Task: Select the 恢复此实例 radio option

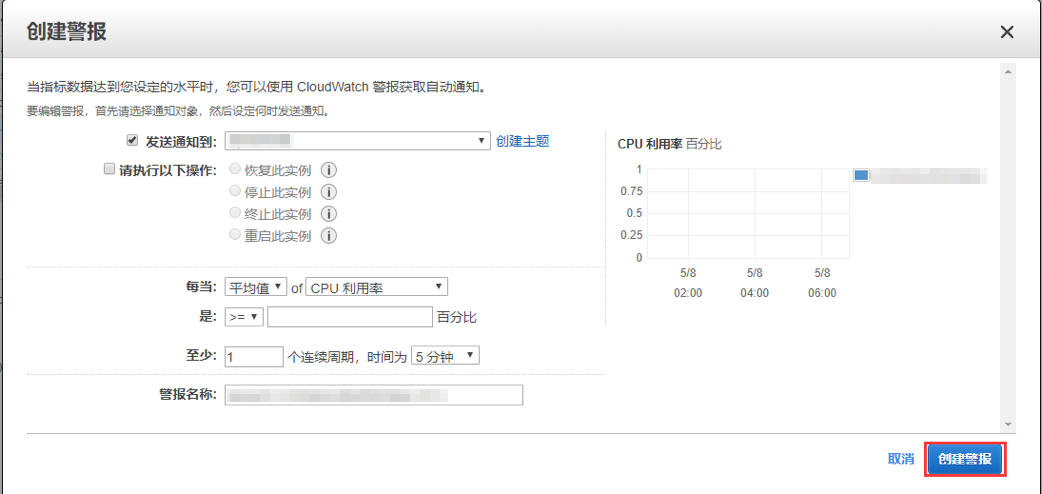Action: click(x=235, y=170)
